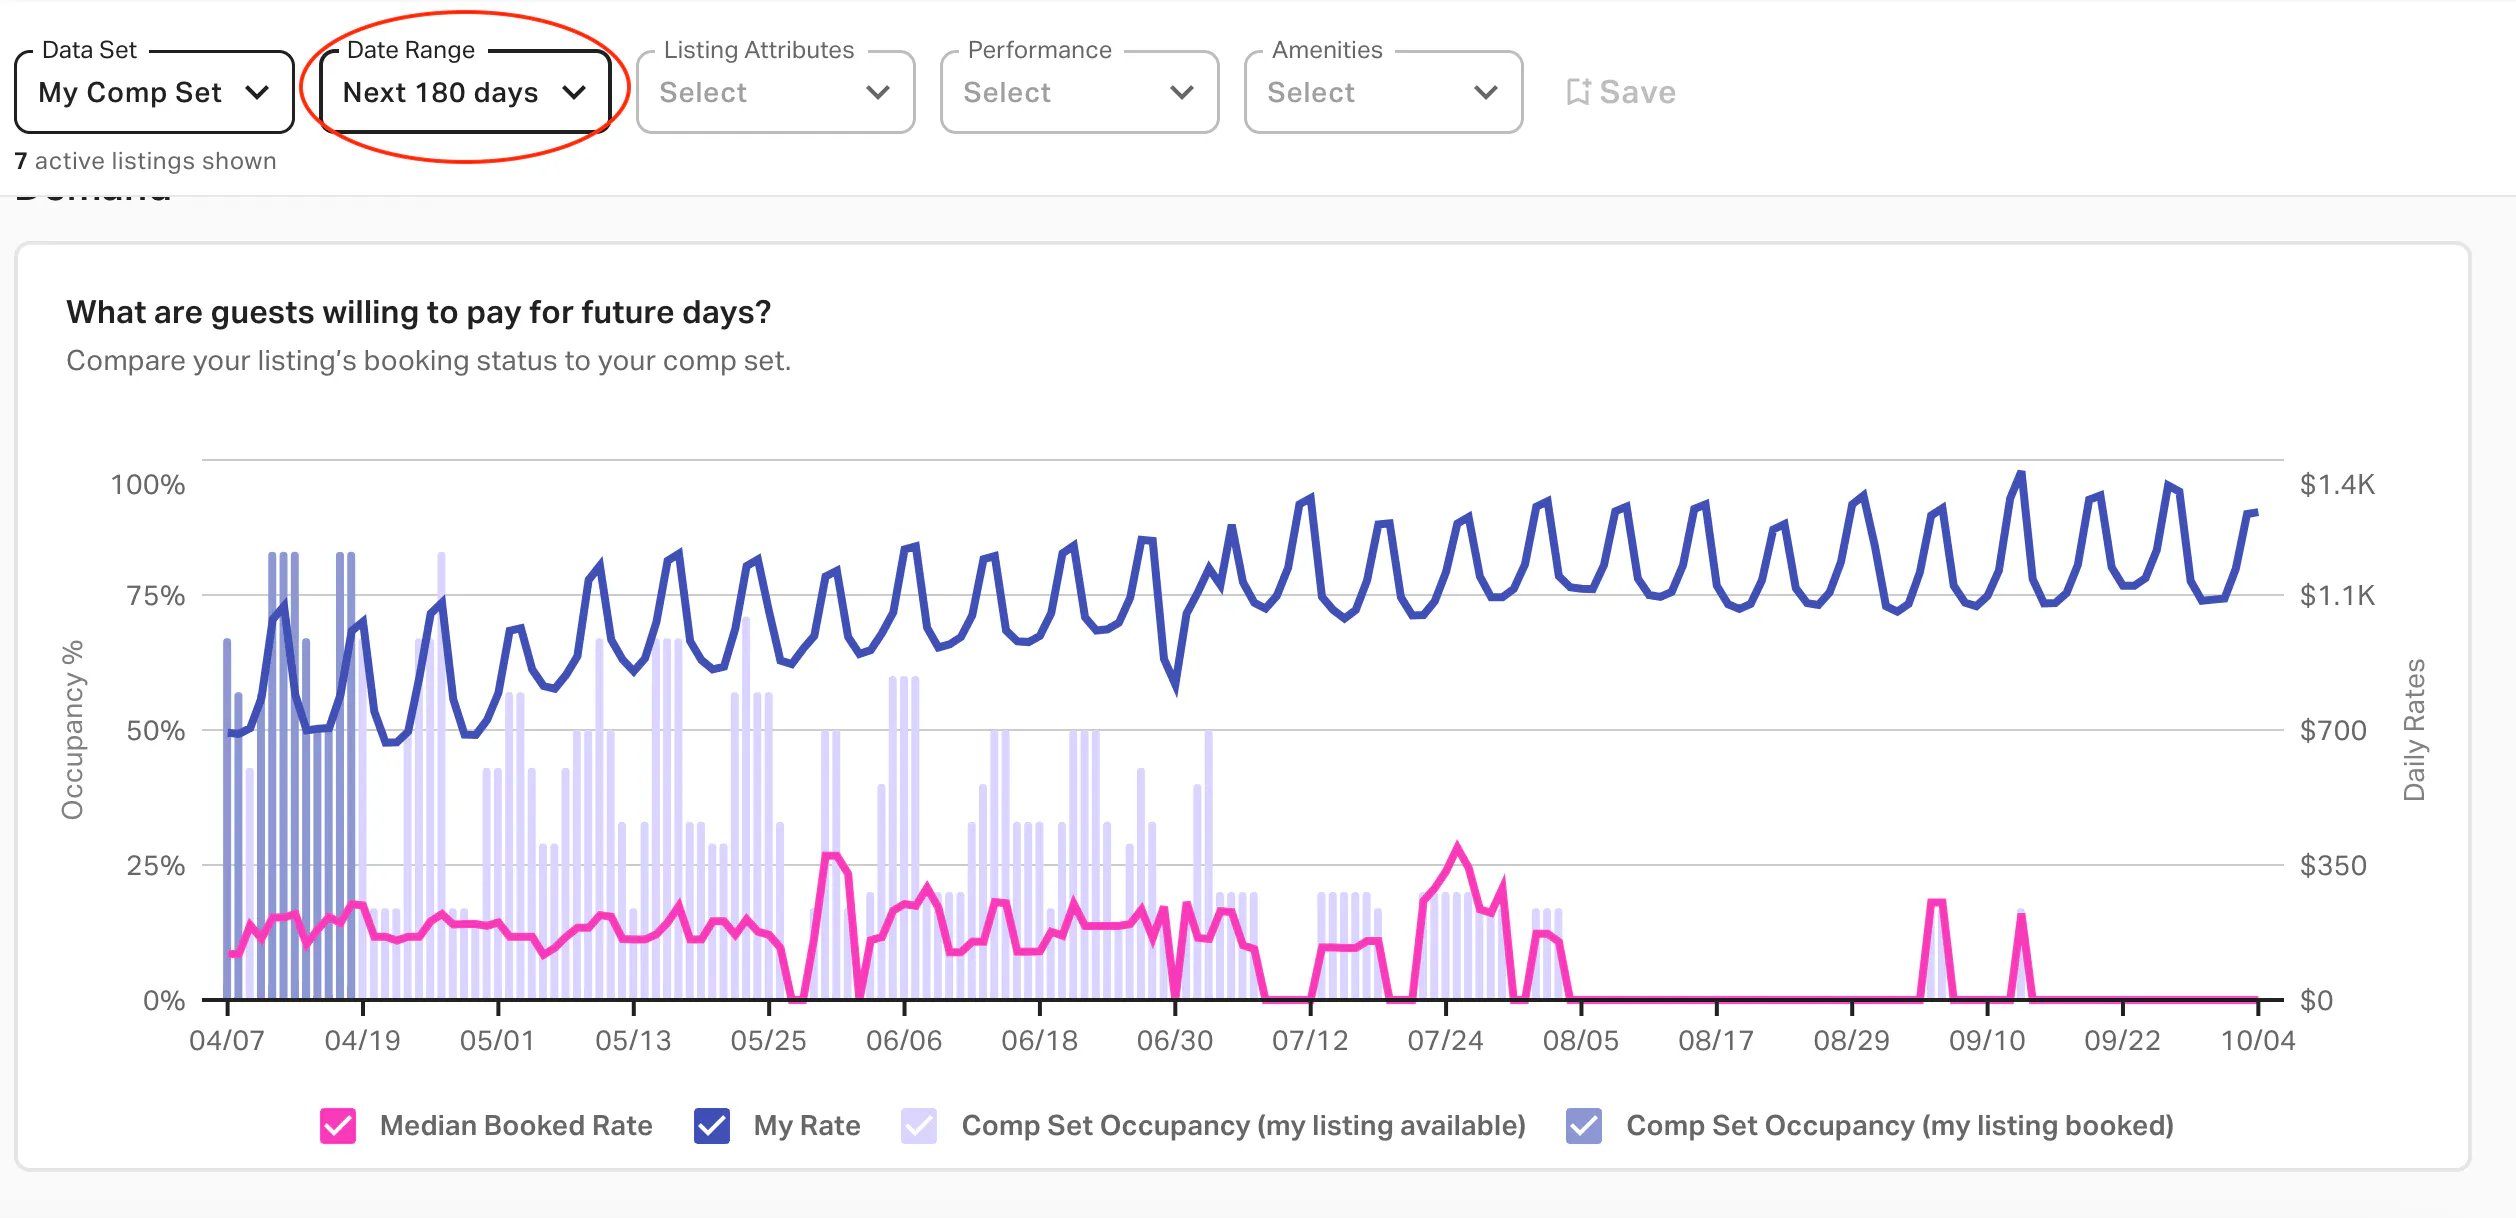This screenshot has width=2516, height=1218.
Task: Expand the Amenities selector
Action: coord(1384,92)
